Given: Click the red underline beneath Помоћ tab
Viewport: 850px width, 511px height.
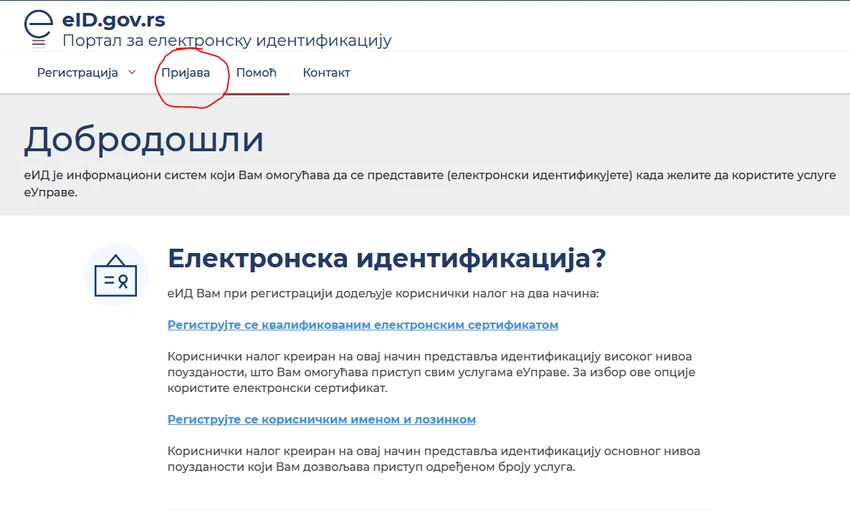Looking at the screenshot, I should 256,94.
